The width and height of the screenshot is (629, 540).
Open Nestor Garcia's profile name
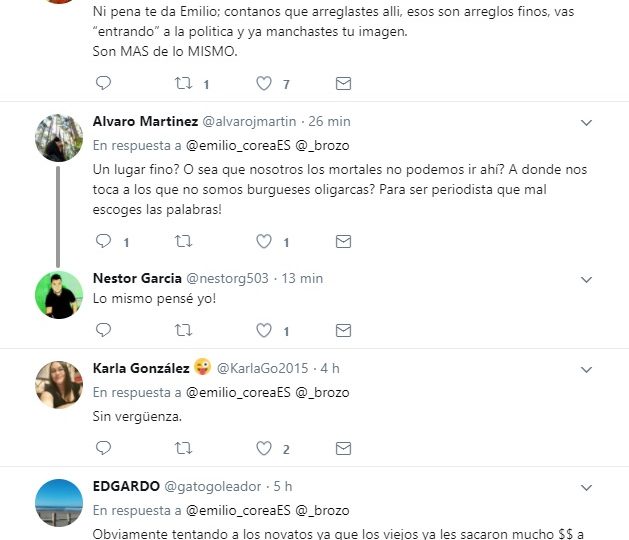(x=137, y=278)
